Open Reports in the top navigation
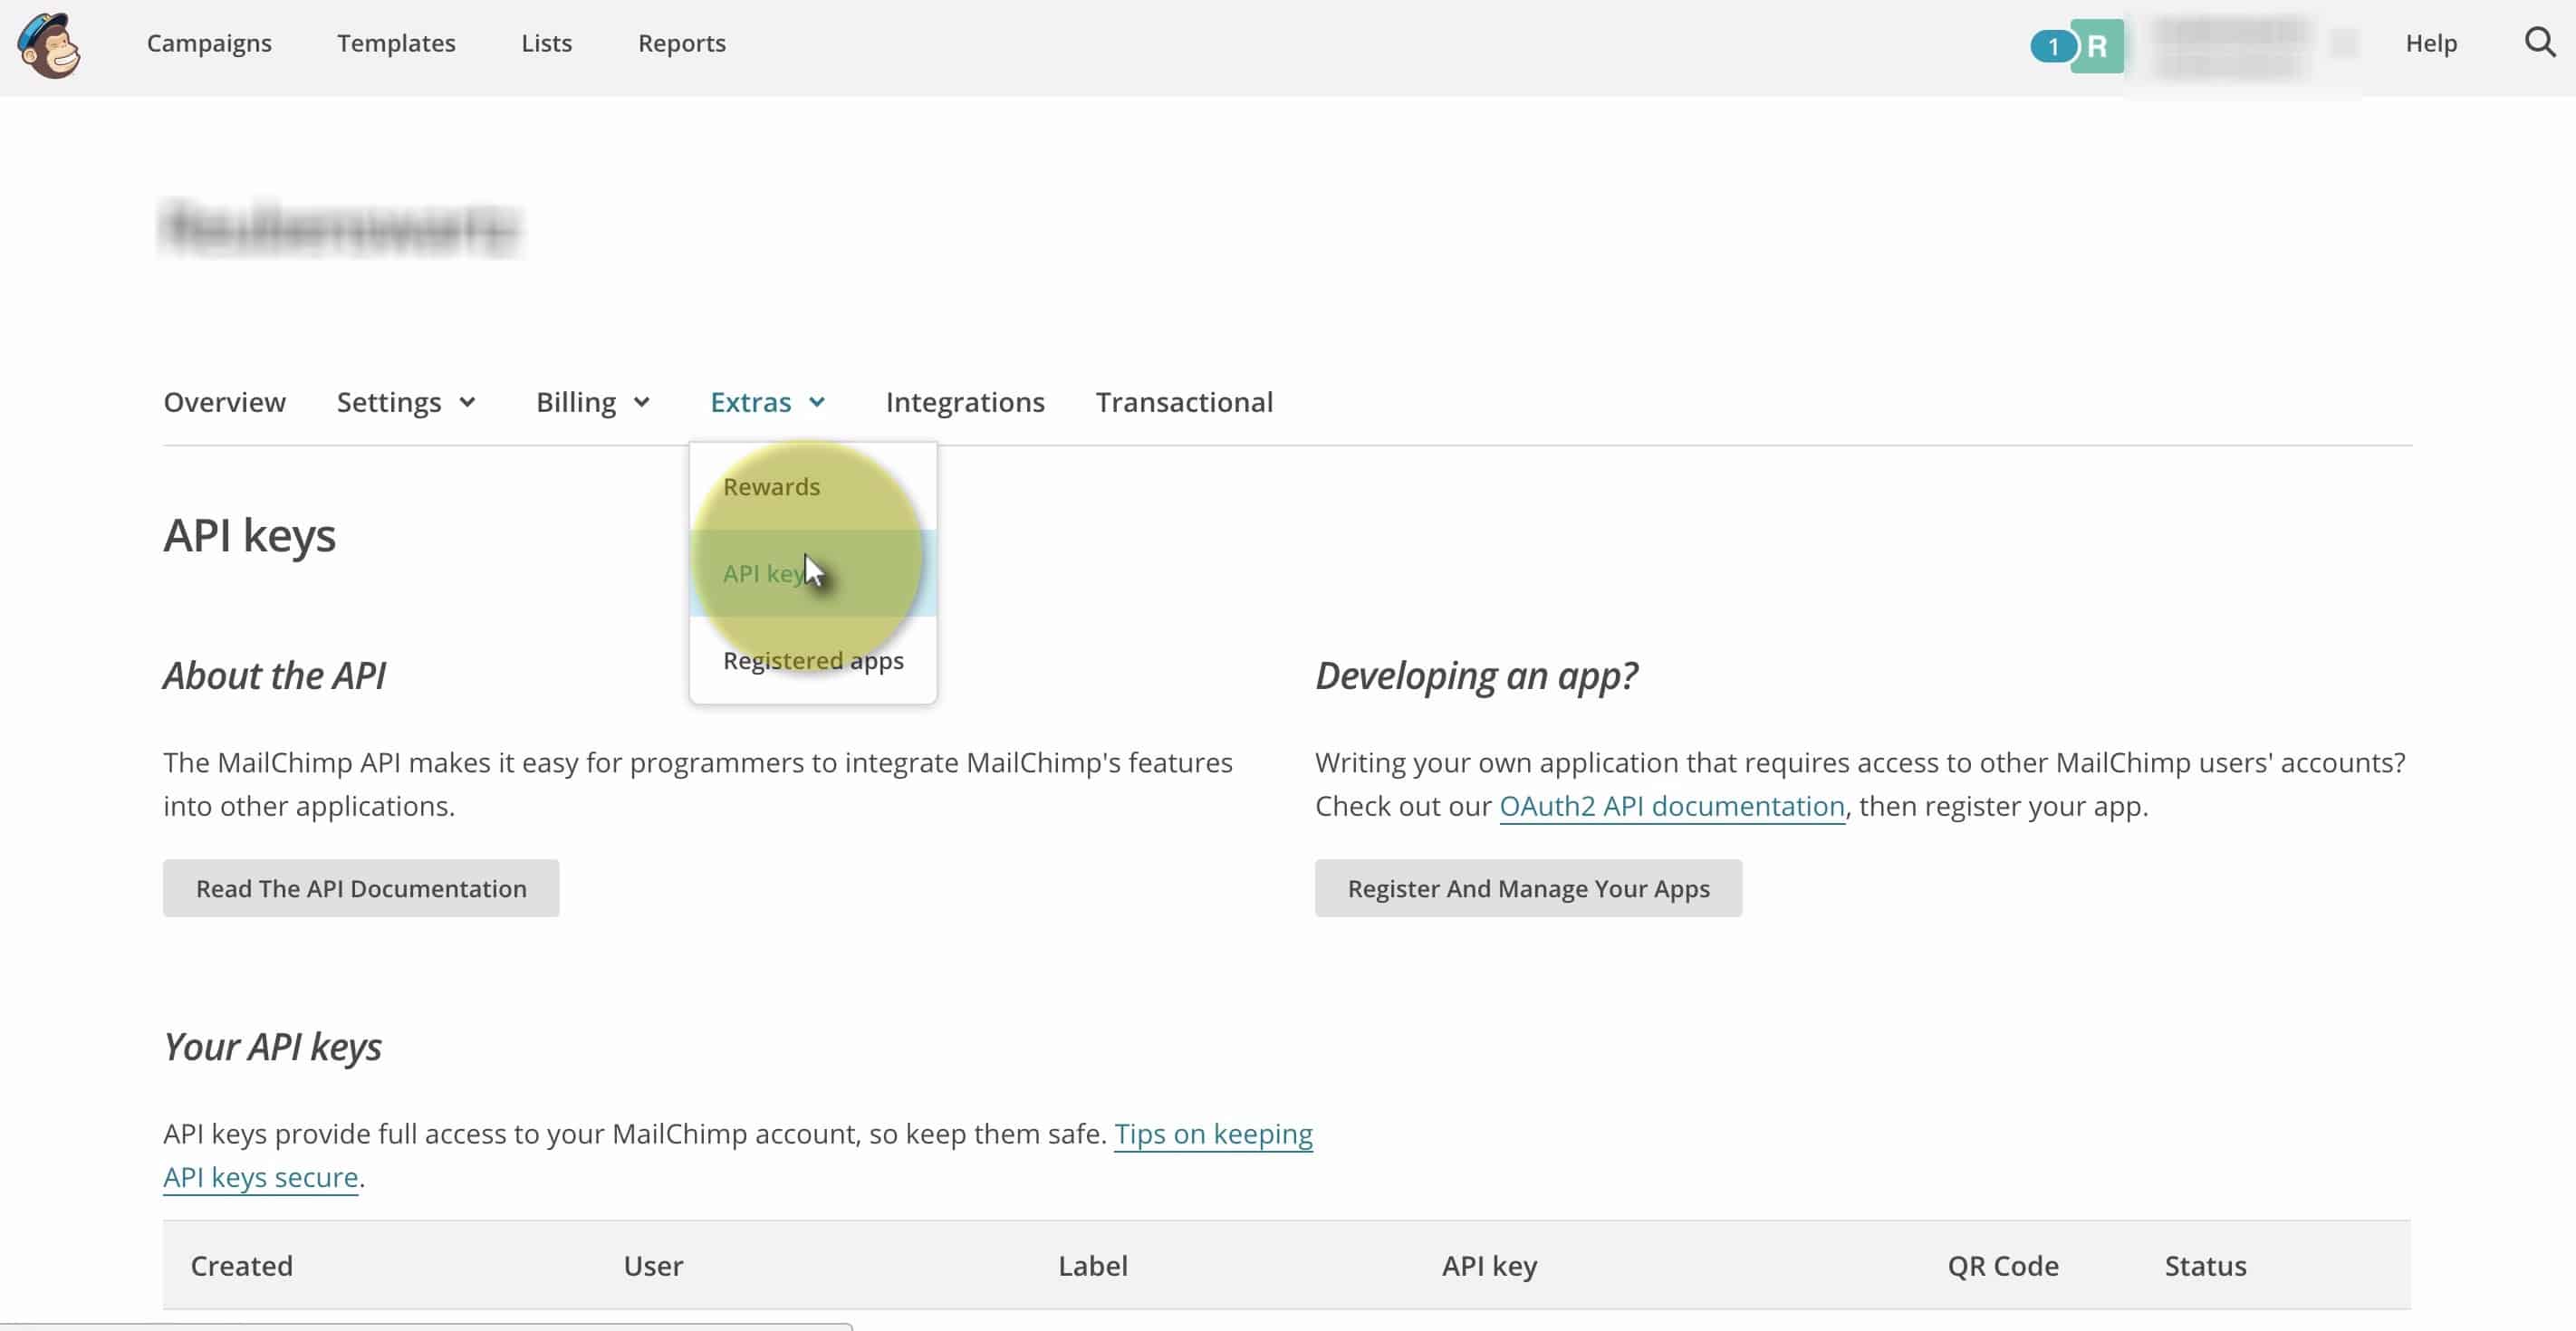Image resolution: width=2576 pixels, height=1331 pixels. coord(682,43)
